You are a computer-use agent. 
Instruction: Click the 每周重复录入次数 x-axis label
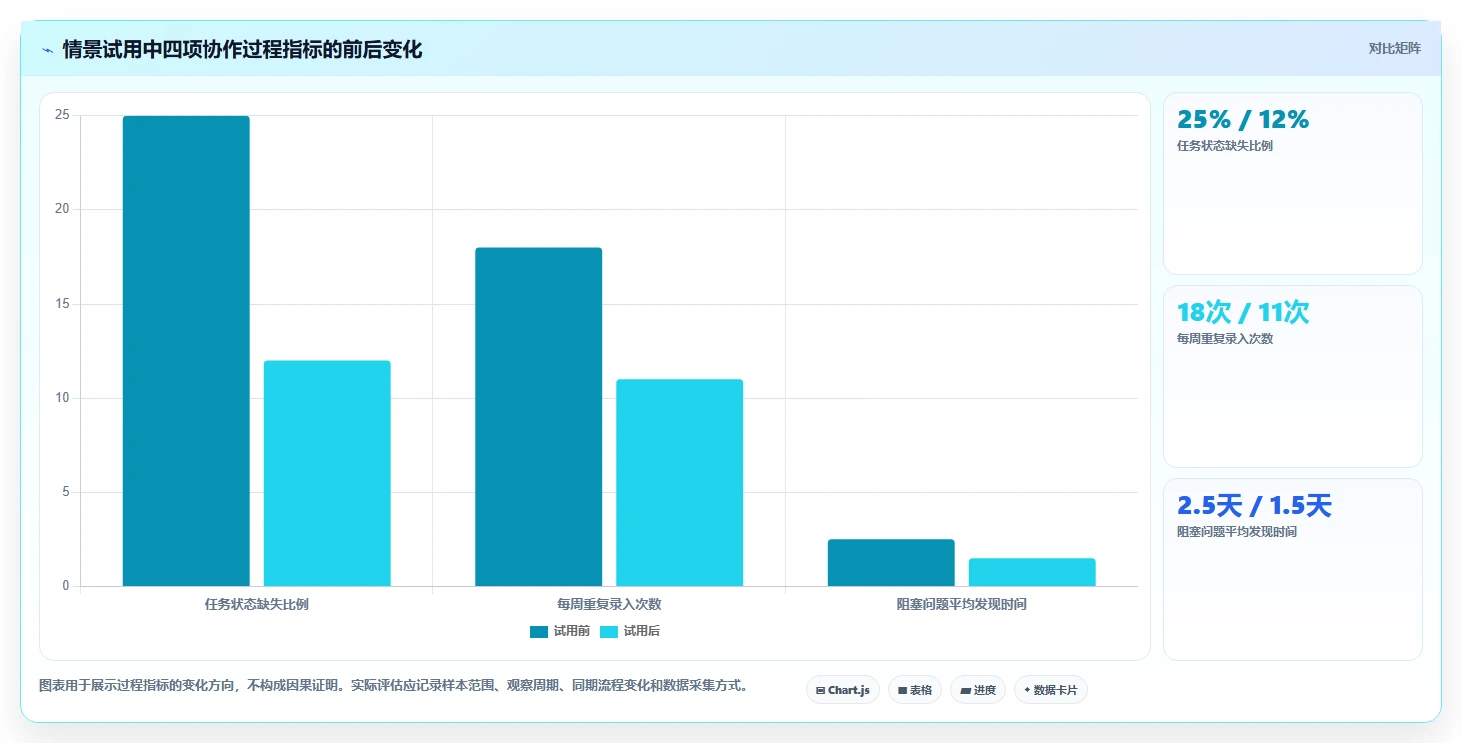[x=609, y=604]
